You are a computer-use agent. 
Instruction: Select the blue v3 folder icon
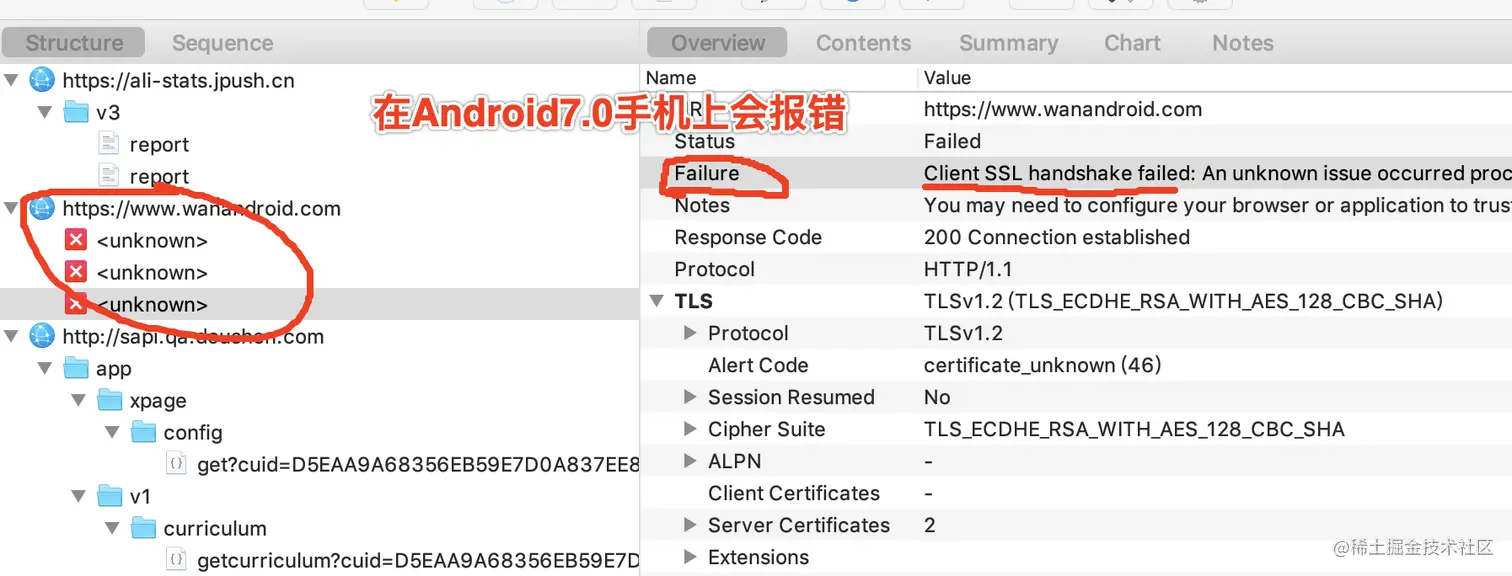coord(77,112)
